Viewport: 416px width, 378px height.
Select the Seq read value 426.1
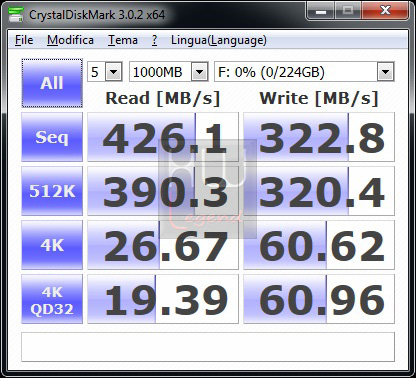point(163,137)
